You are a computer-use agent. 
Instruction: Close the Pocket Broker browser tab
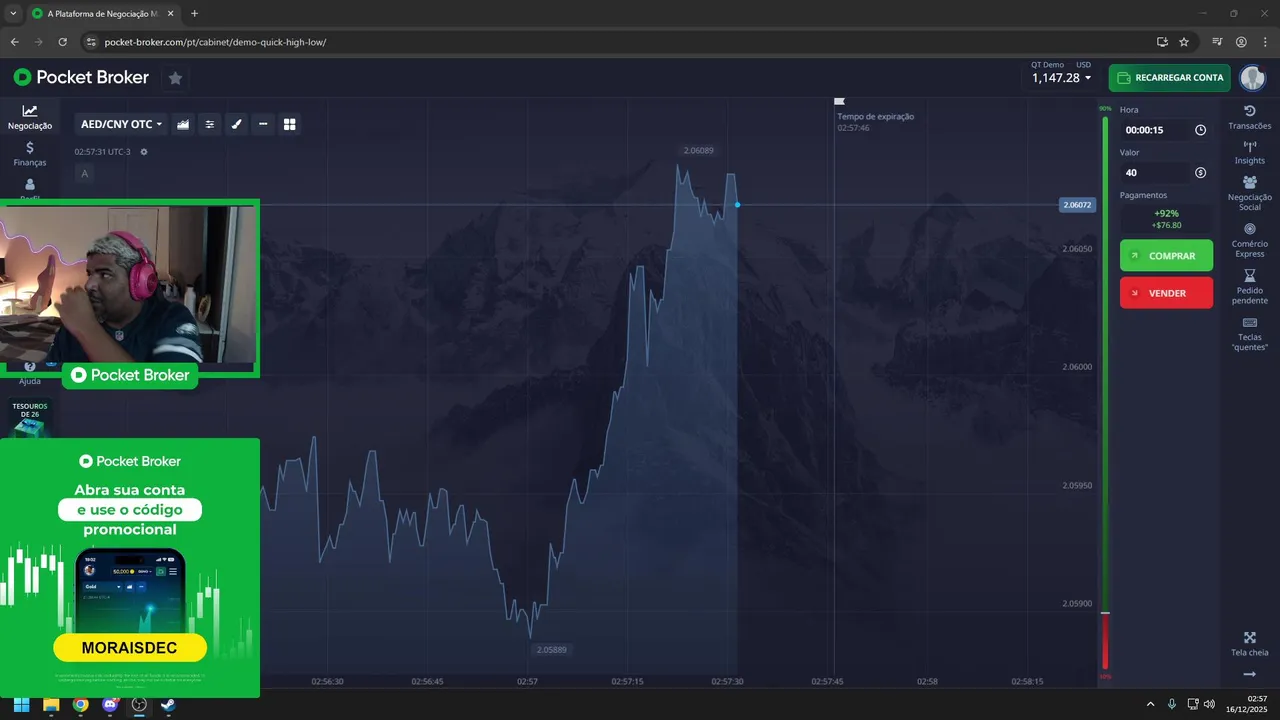[x=169, y=13]
